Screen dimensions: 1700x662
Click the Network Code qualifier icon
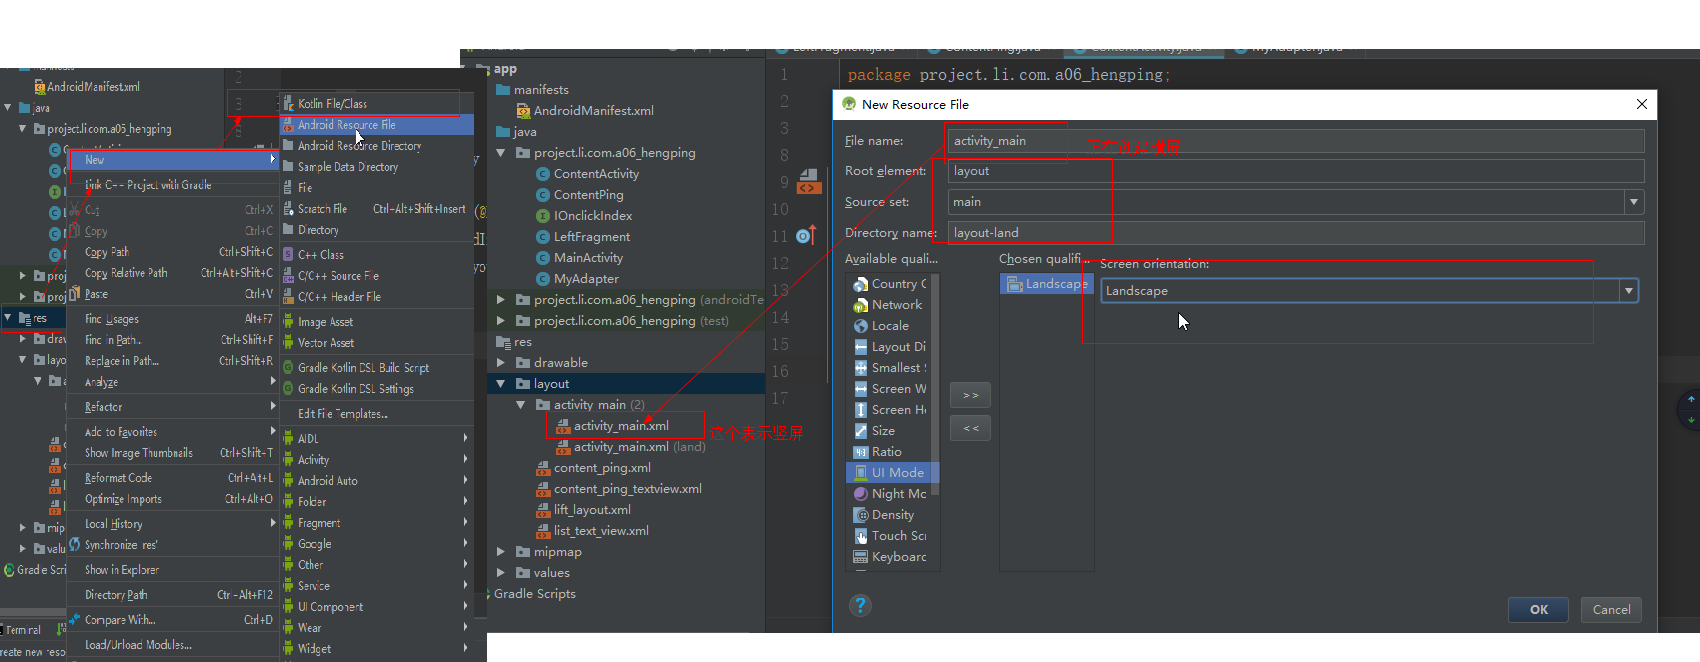860,305
